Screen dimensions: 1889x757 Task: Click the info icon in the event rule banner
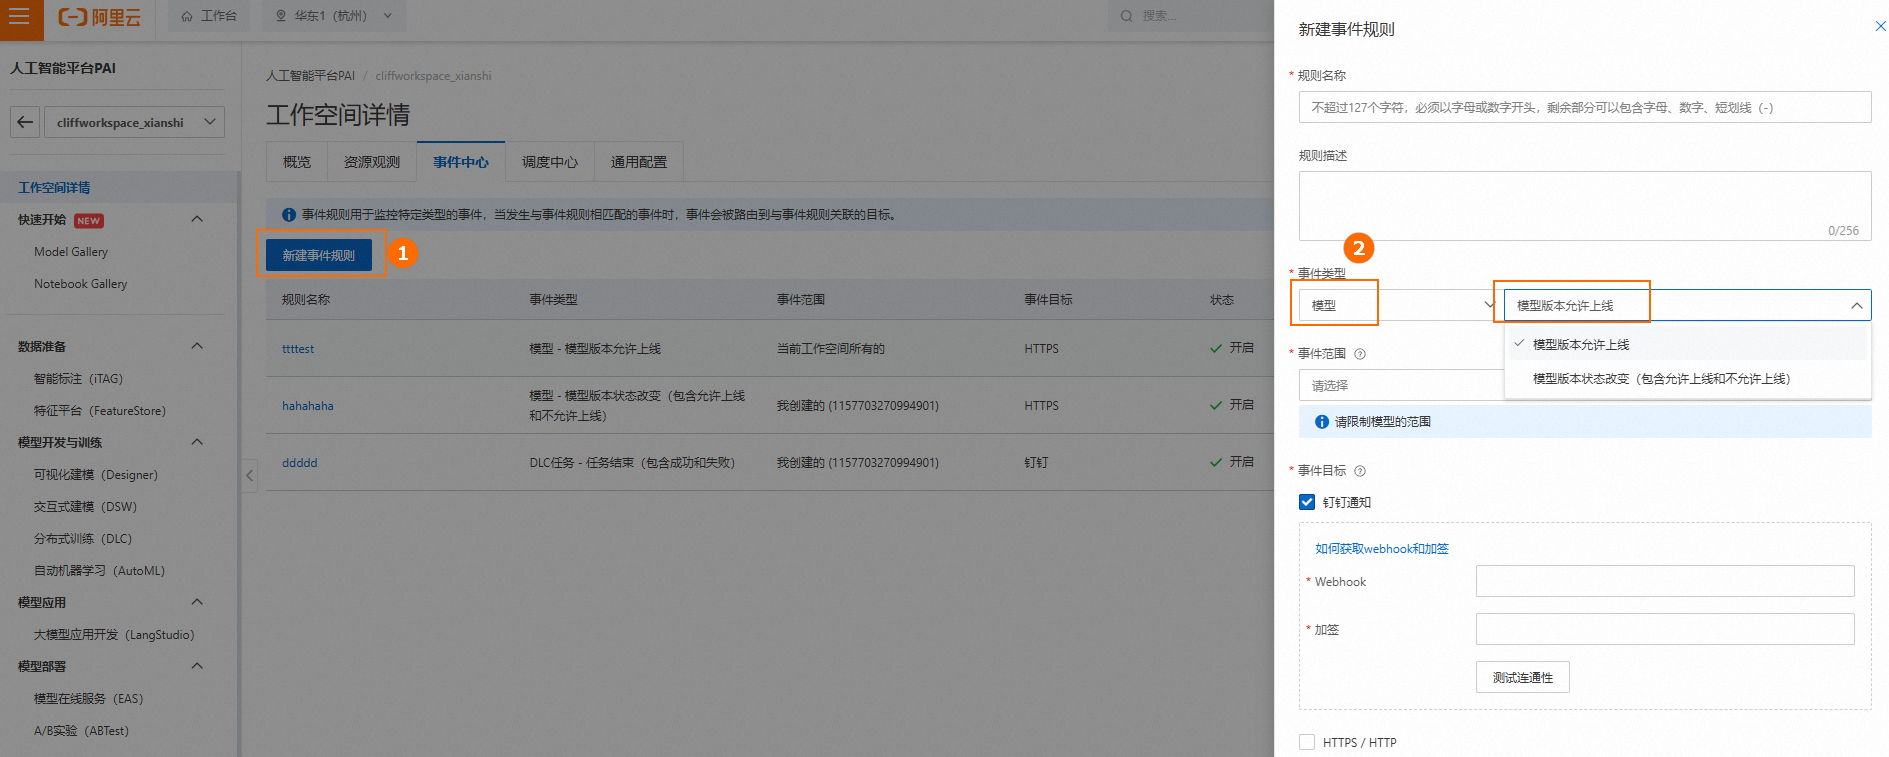[x=289, y=215]
